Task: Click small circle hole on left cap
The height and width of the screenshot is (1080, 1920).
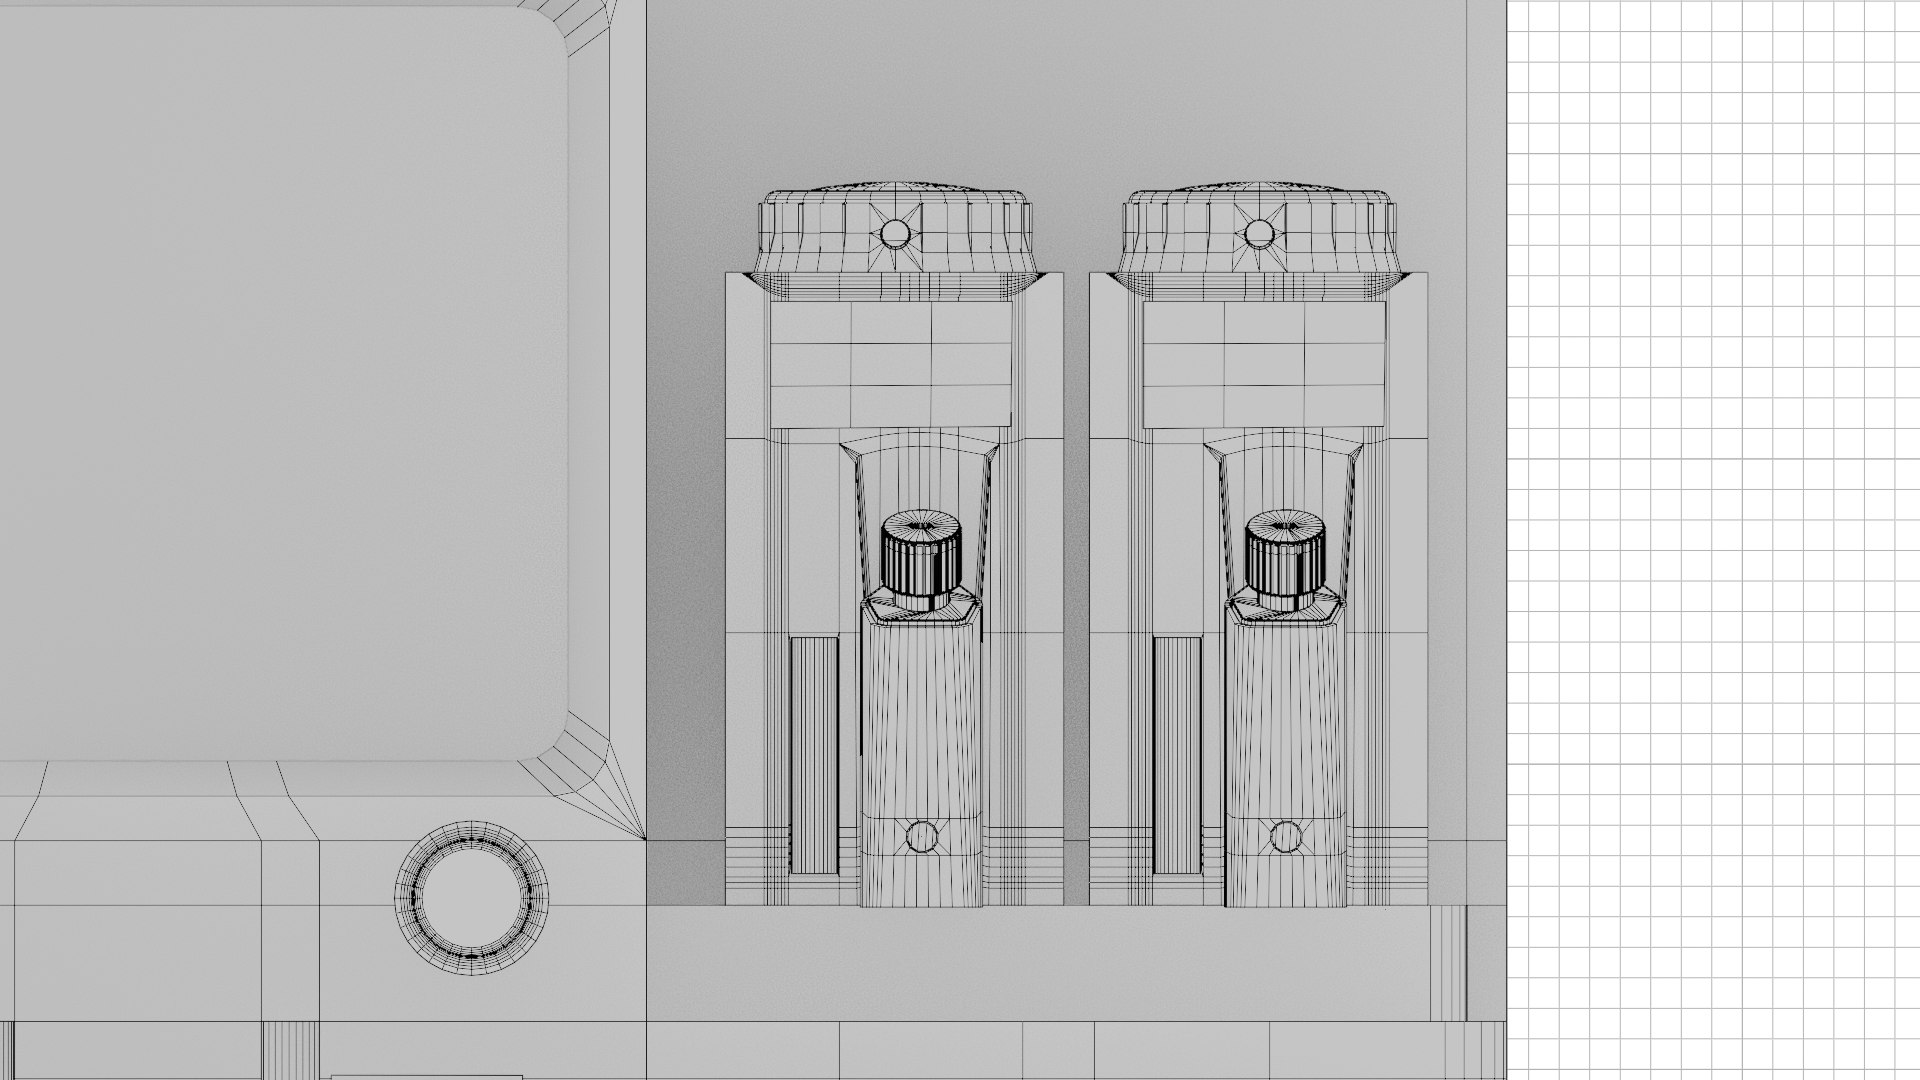Action: (x=894, y=234)
